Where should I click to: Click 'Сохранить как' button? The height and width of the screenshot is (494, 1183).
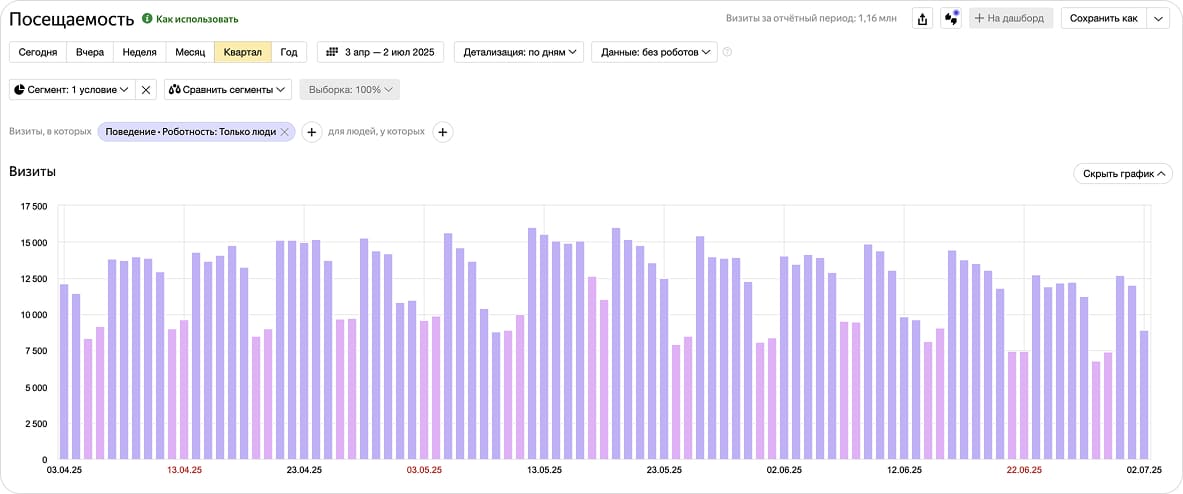(x=1103, y=18)
